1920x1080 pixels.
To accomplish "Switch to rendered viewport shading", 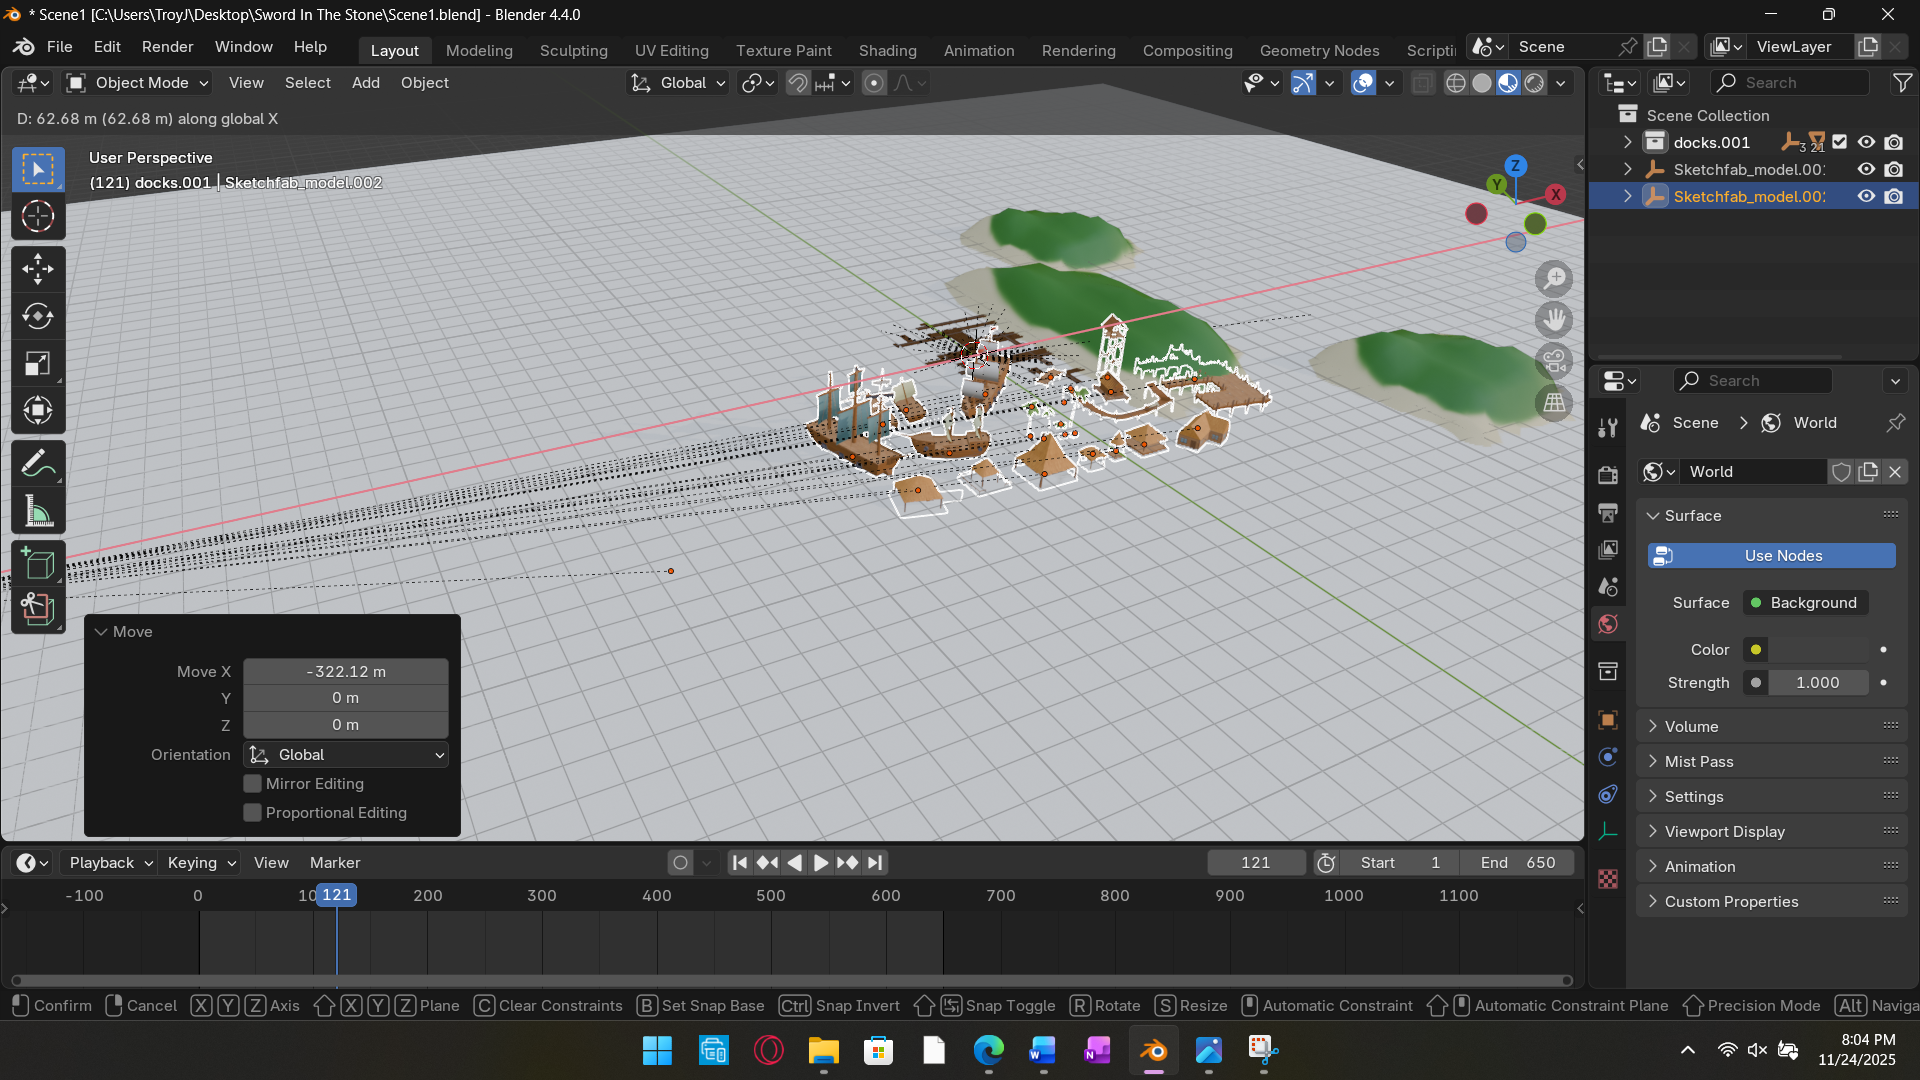I will click(1534, 83).
